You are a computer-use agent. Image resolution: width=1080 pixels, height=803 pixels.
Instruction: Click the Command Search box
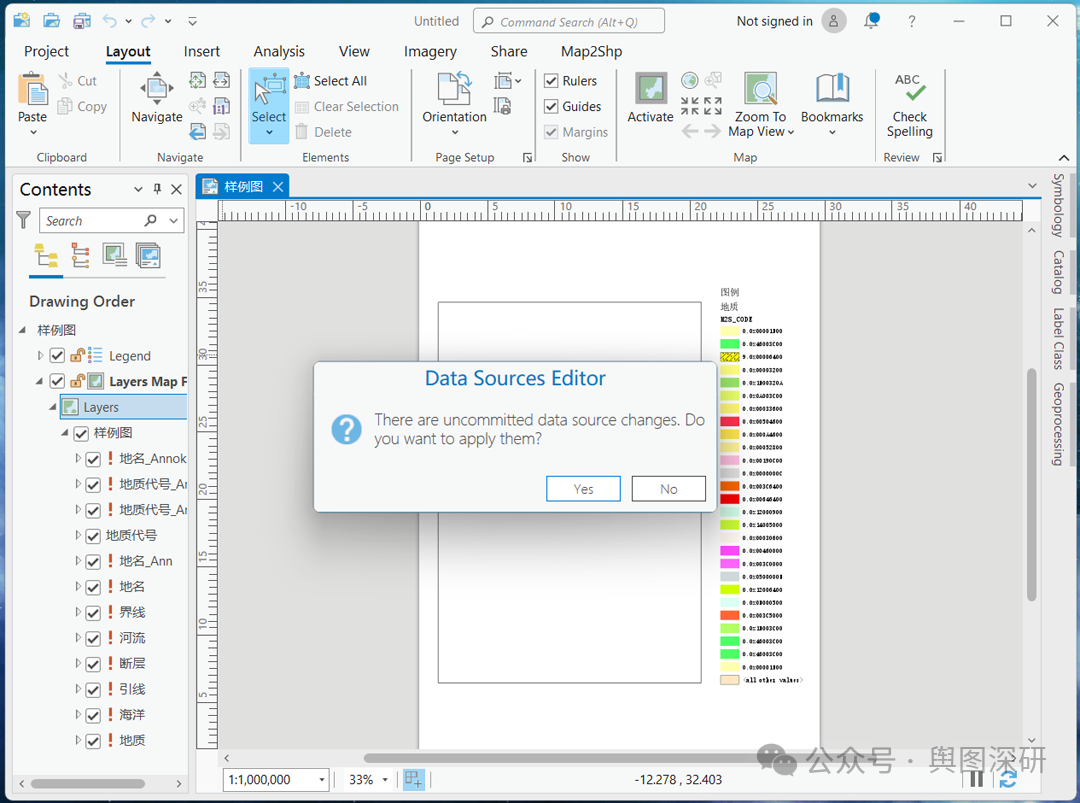click(569, 21)
